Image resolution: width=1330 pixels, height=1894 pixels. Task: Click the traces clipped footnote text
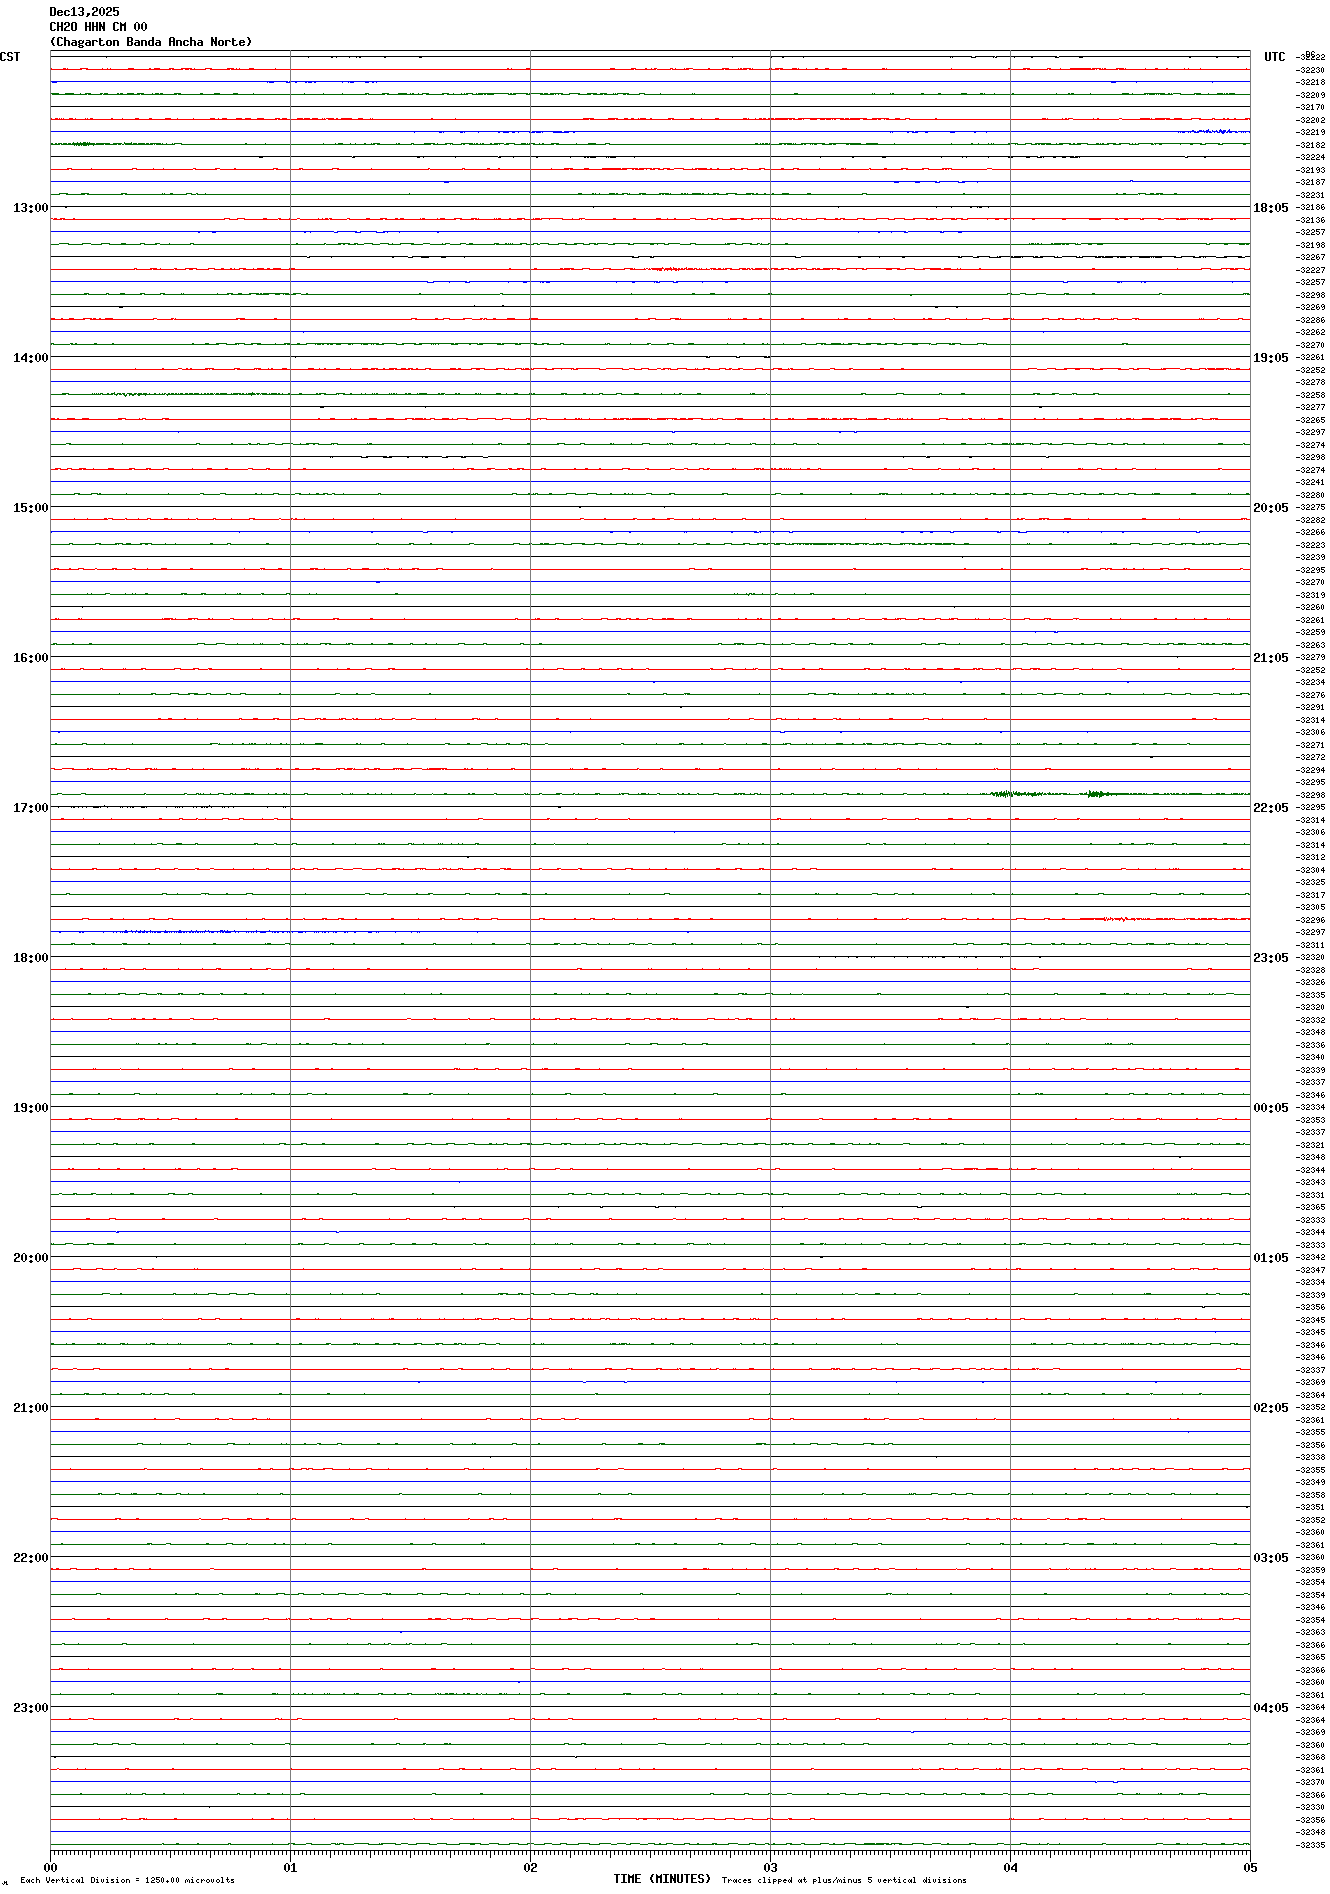coord(844,1880)
